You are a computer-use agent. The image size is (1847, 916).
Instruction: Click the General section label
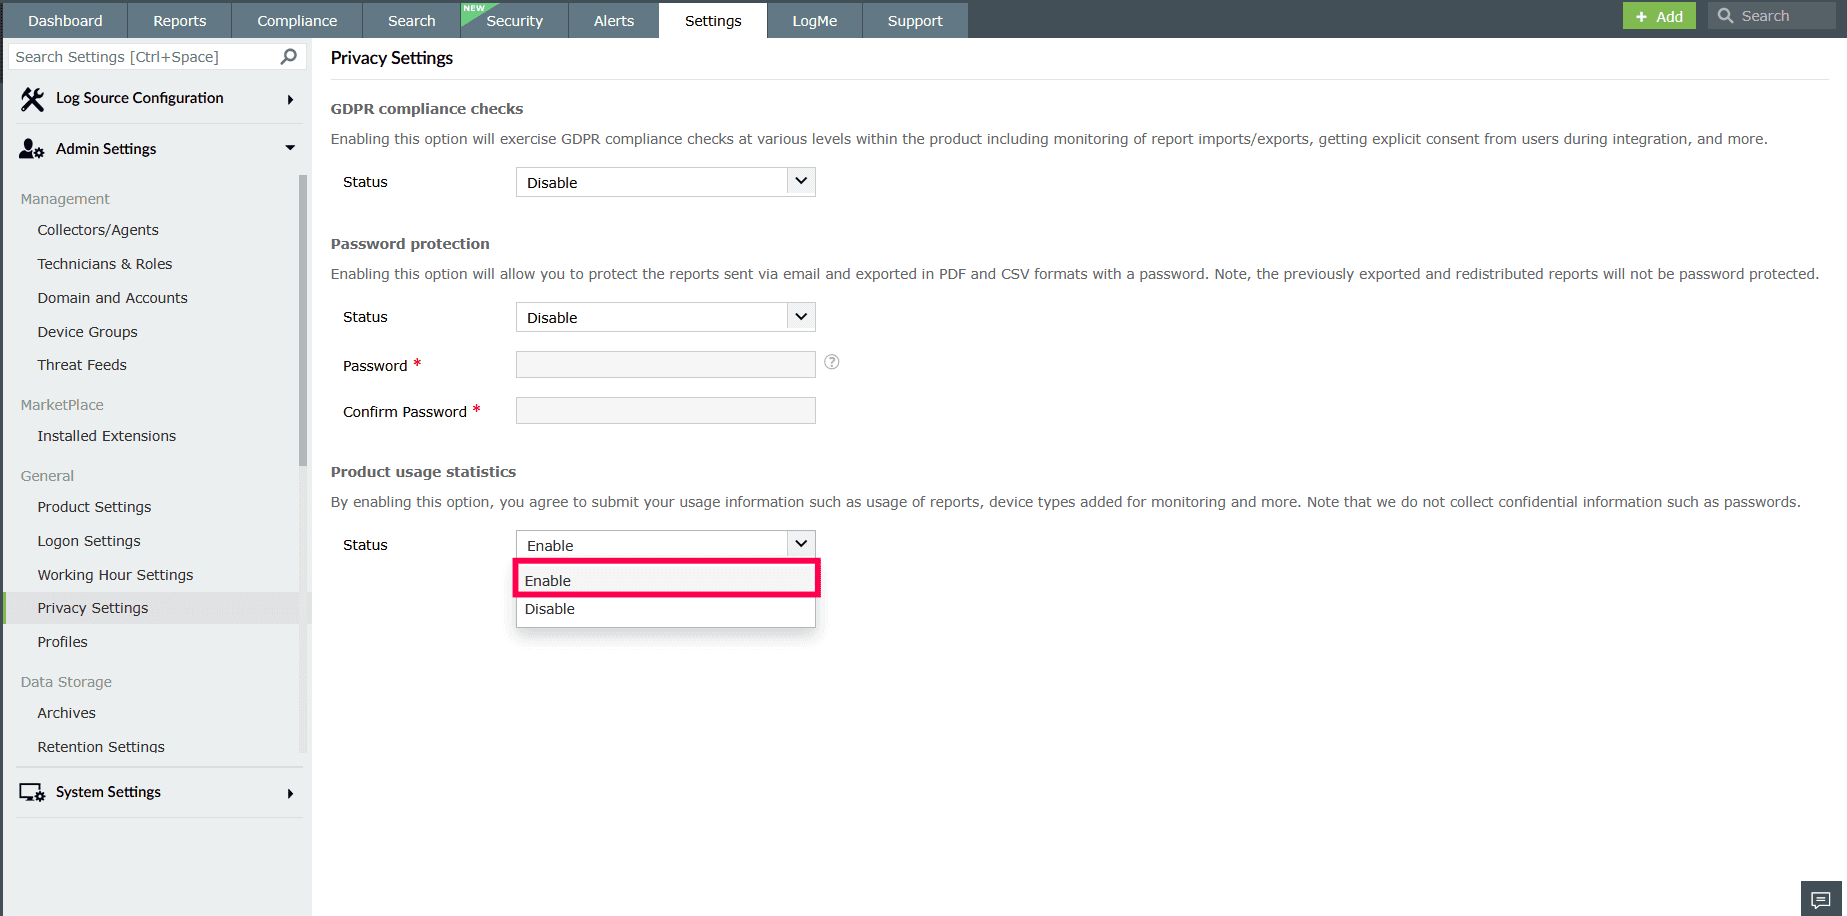coord(47,476)
